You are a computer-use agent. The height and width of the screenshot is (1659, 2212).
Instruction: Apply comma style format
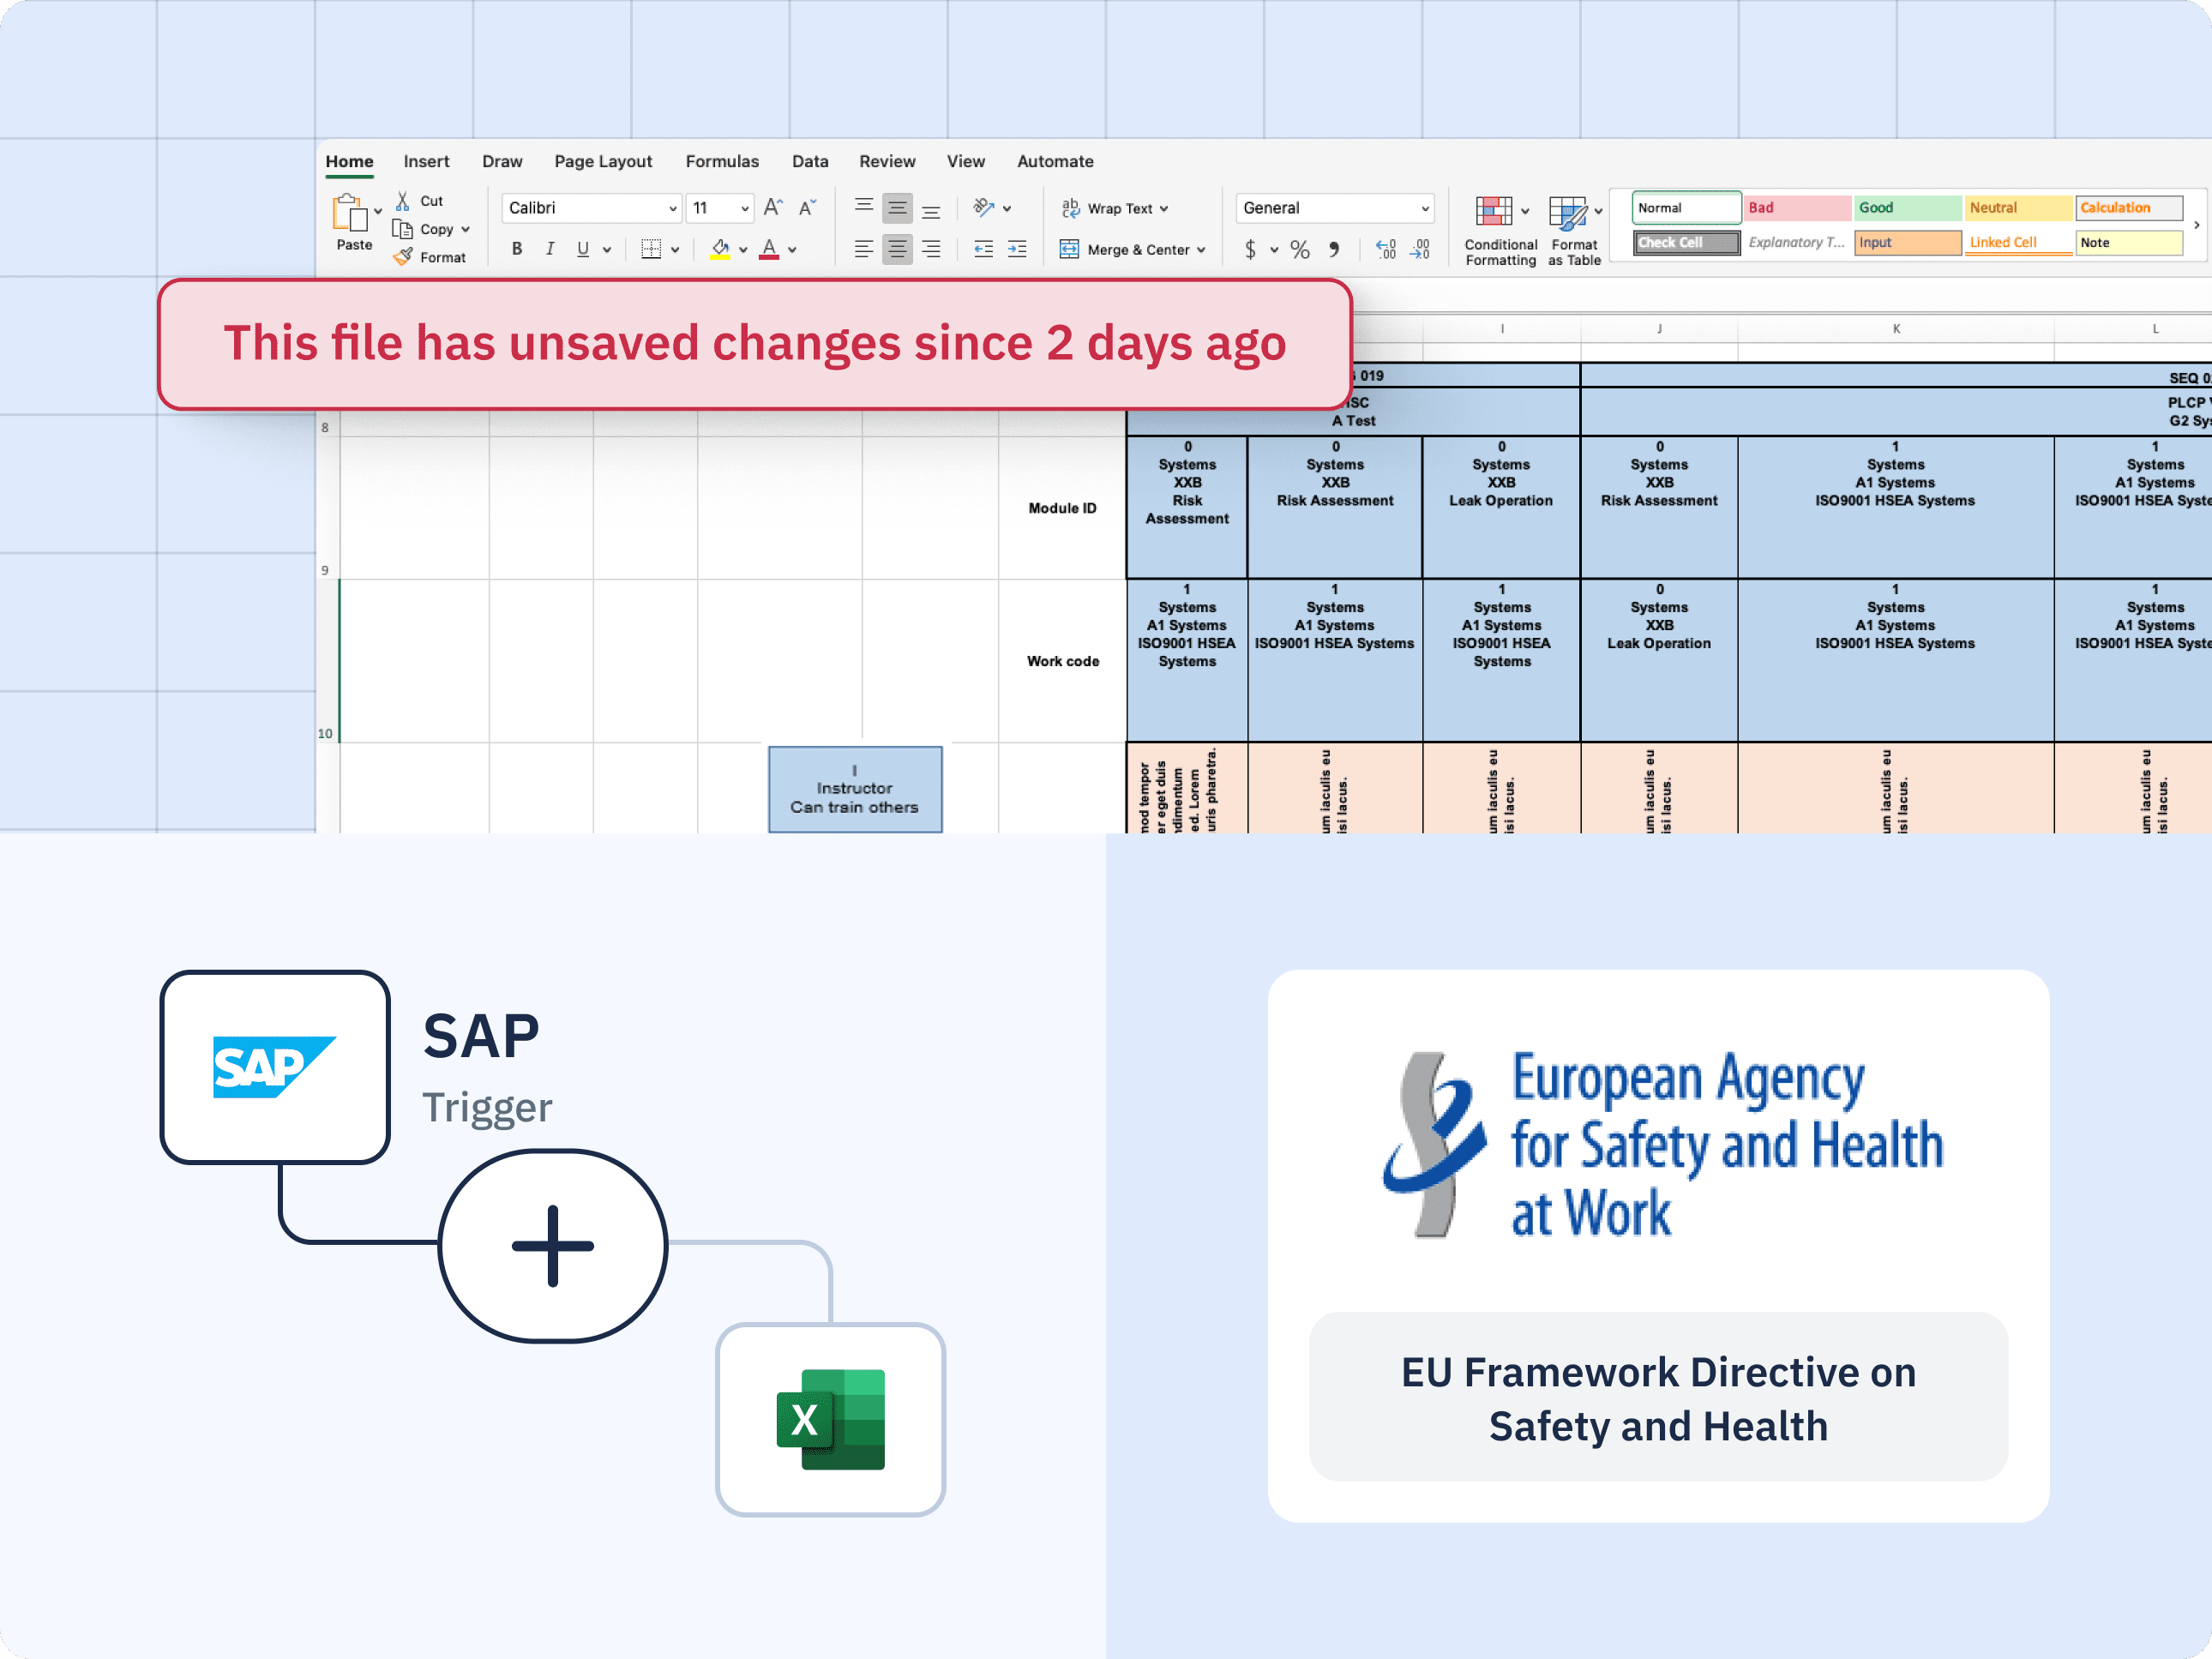click(x=1334, y=249)
